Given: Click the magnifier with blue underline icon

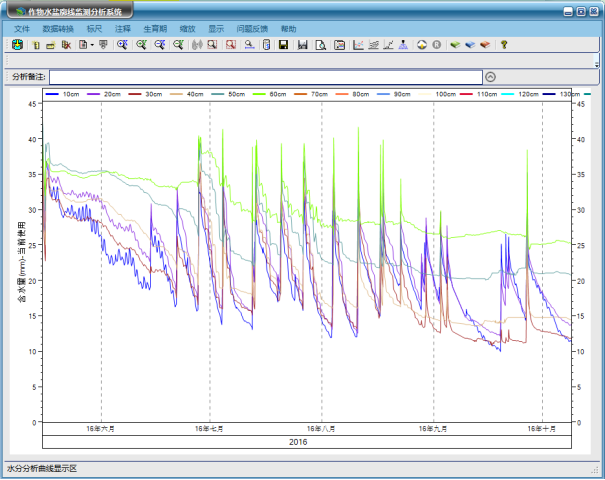Looking at the screenshot, I should [250, 45].
